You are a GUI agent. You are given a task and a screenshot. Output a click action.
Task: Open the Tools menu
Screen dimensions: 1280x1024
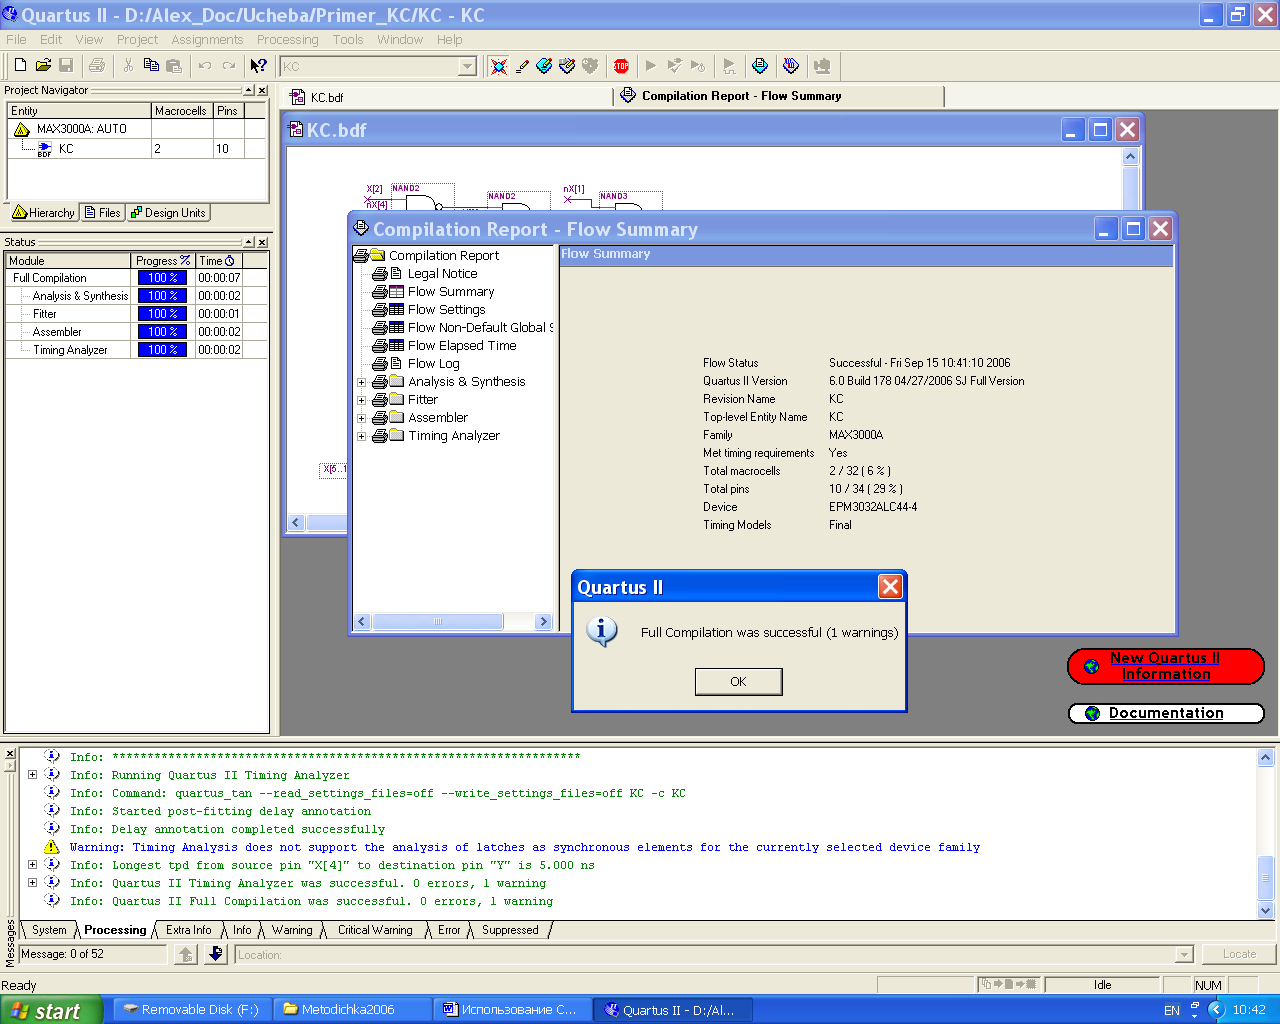(348, 40)
